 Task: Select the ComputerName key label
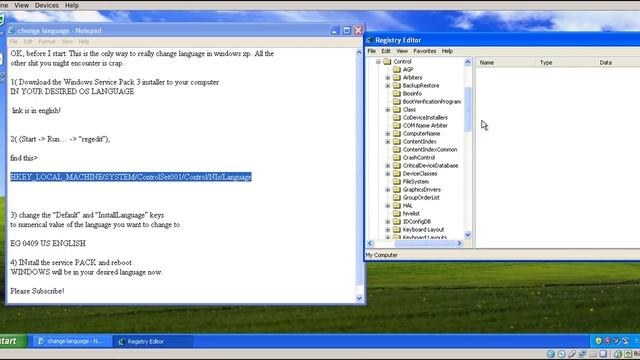click(421, 134)
